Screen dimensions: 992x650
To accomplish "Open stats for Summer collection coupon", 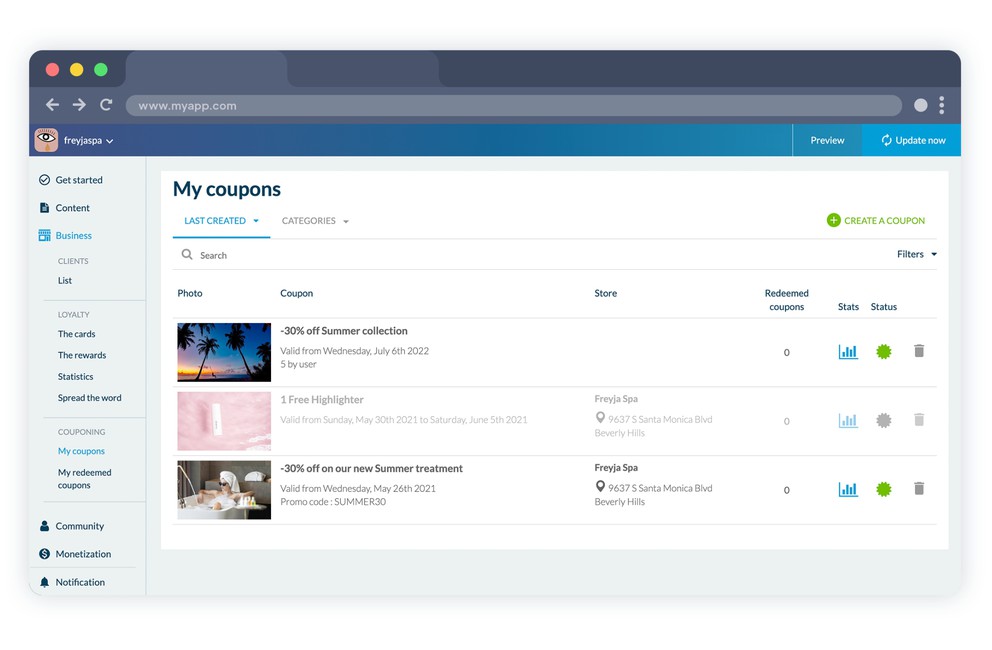I will pyautogui.click(x=848, y=352).
